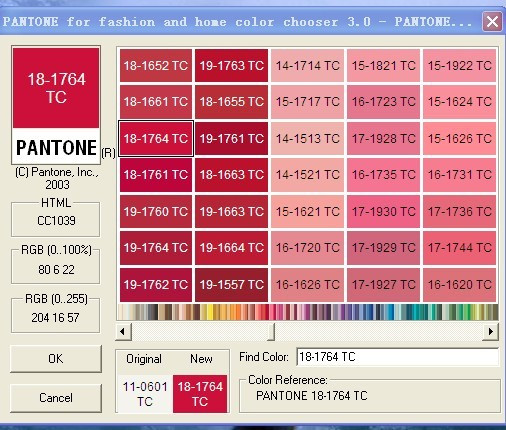
Task: Select swatch 15-1821 TC
Action: click(x=383, y=65)
